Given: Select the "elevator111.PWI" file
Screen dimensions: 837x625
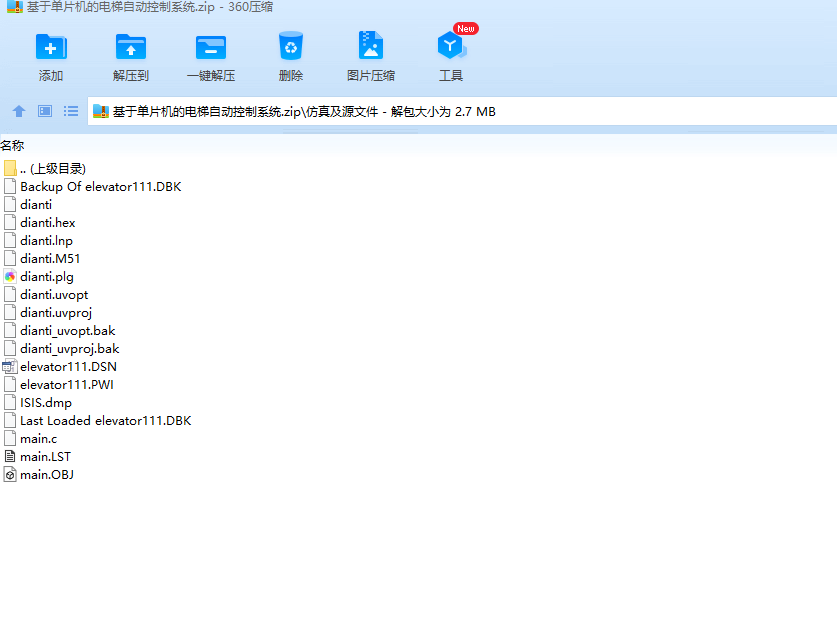Looking at the screenshot, I should (67, 385).
